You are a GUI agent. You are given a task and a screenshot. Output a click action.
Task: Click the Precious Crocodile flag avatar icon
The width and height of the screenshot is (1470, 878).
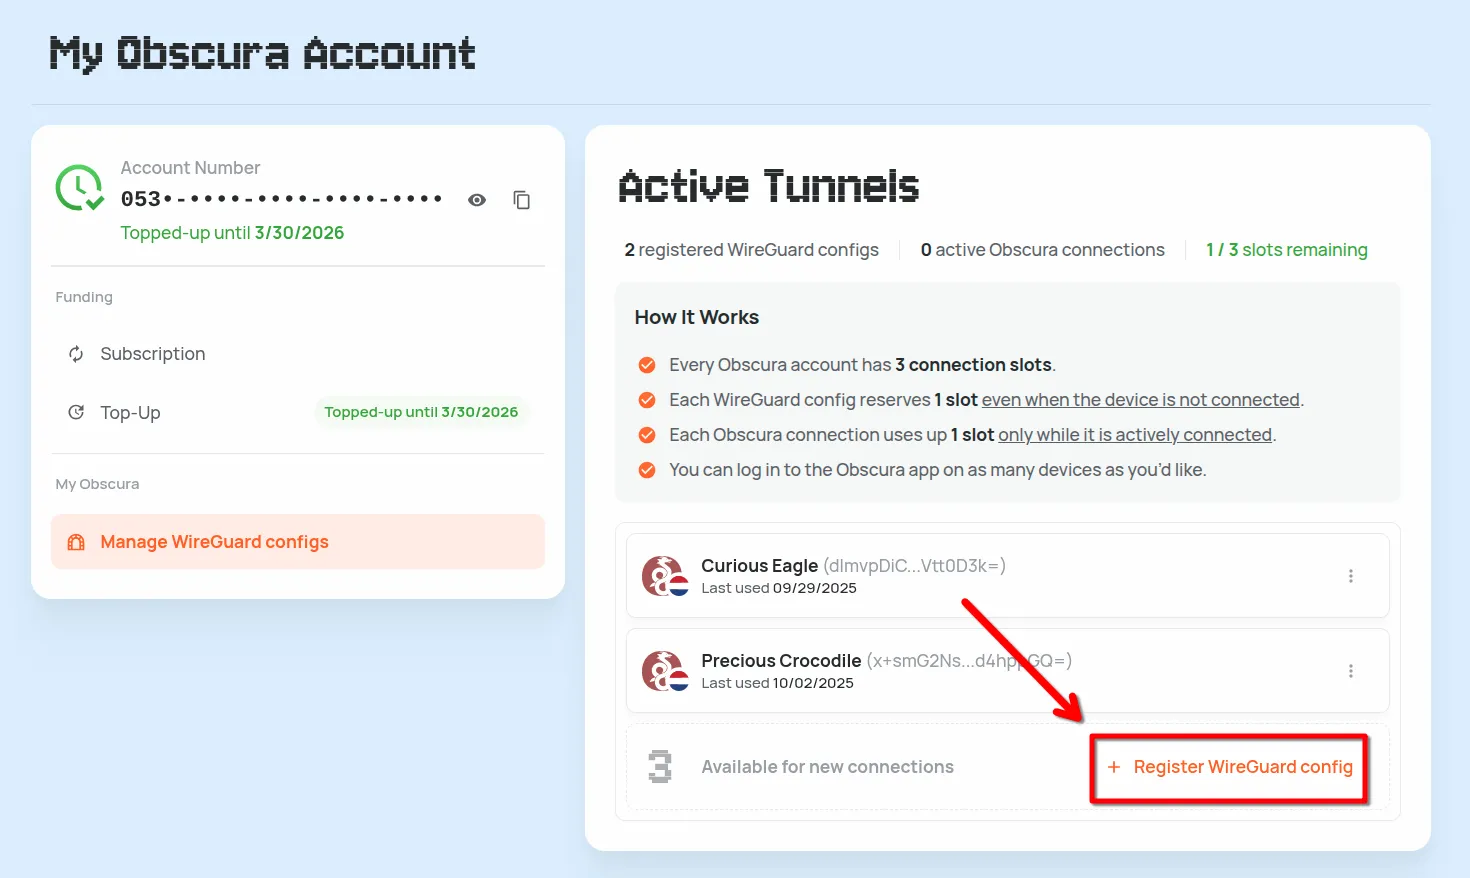pos(664,671)
